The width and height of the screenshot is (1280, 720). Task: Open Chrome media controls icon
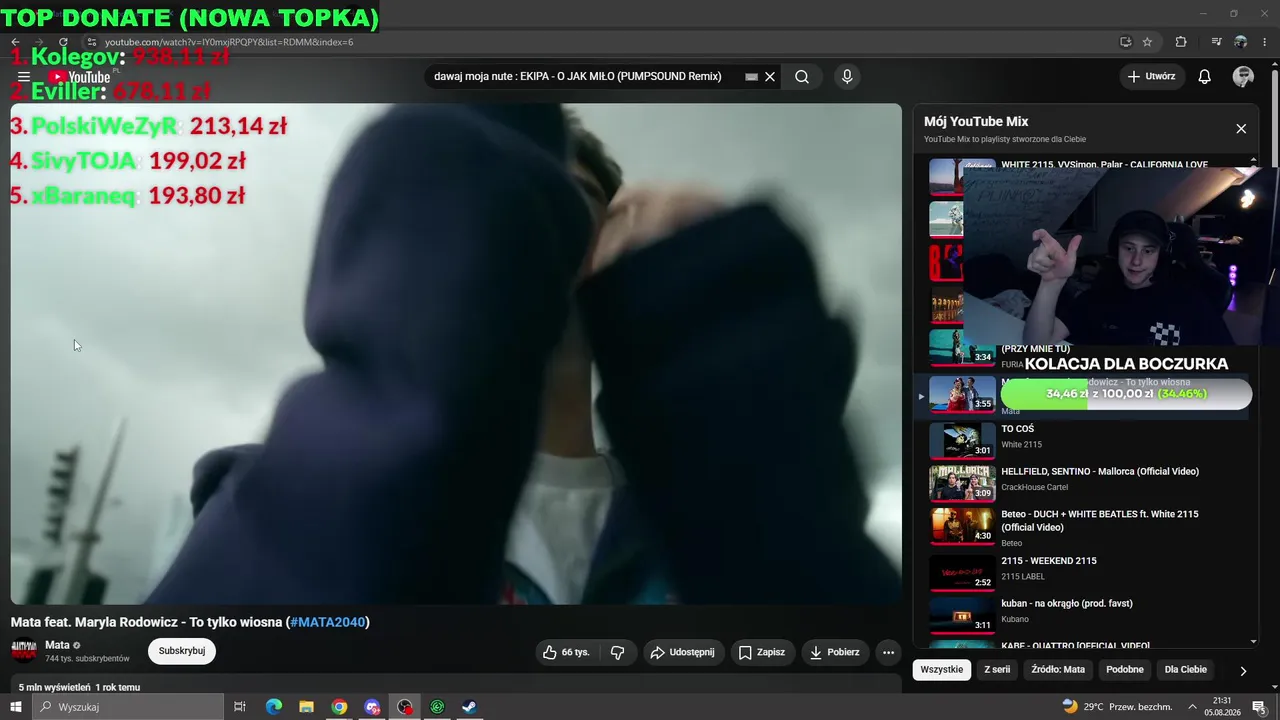pyautogui.click(x=1216, y=42)
